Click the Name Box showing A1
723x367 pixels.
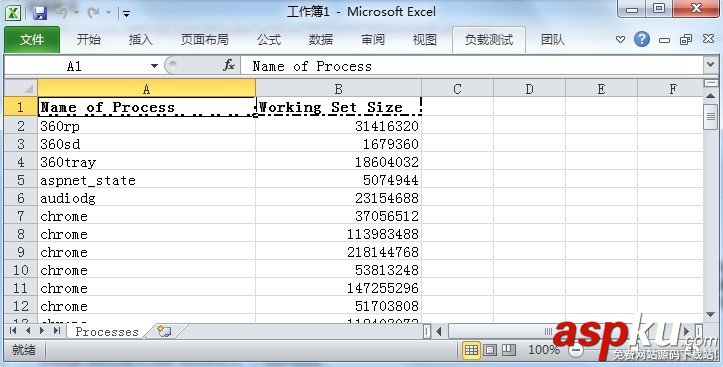click(76, 66)
